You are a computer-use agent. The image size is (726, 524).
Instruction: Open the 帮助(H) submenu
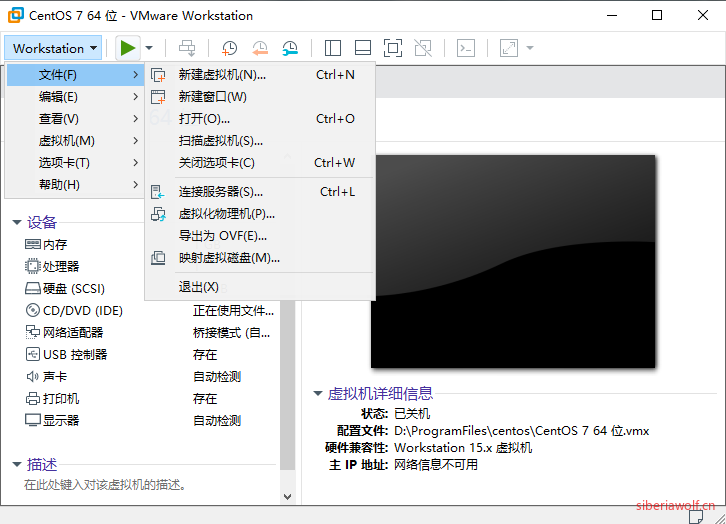(x=75, y=185)
